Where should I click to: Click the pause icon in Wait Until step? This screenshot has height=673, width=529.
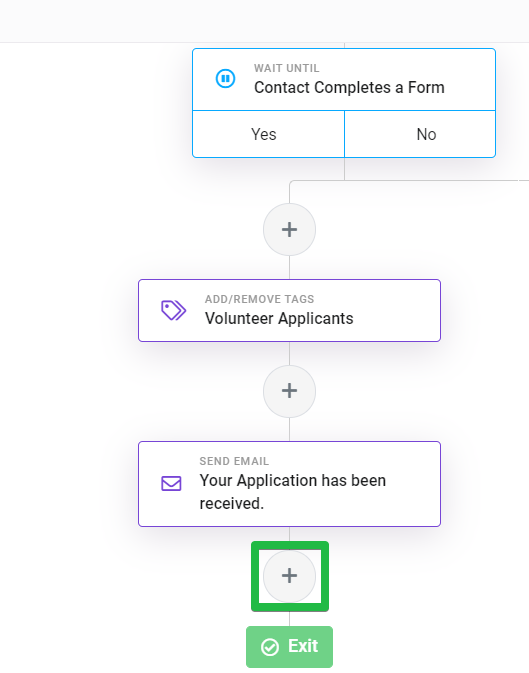click(225, 79)
